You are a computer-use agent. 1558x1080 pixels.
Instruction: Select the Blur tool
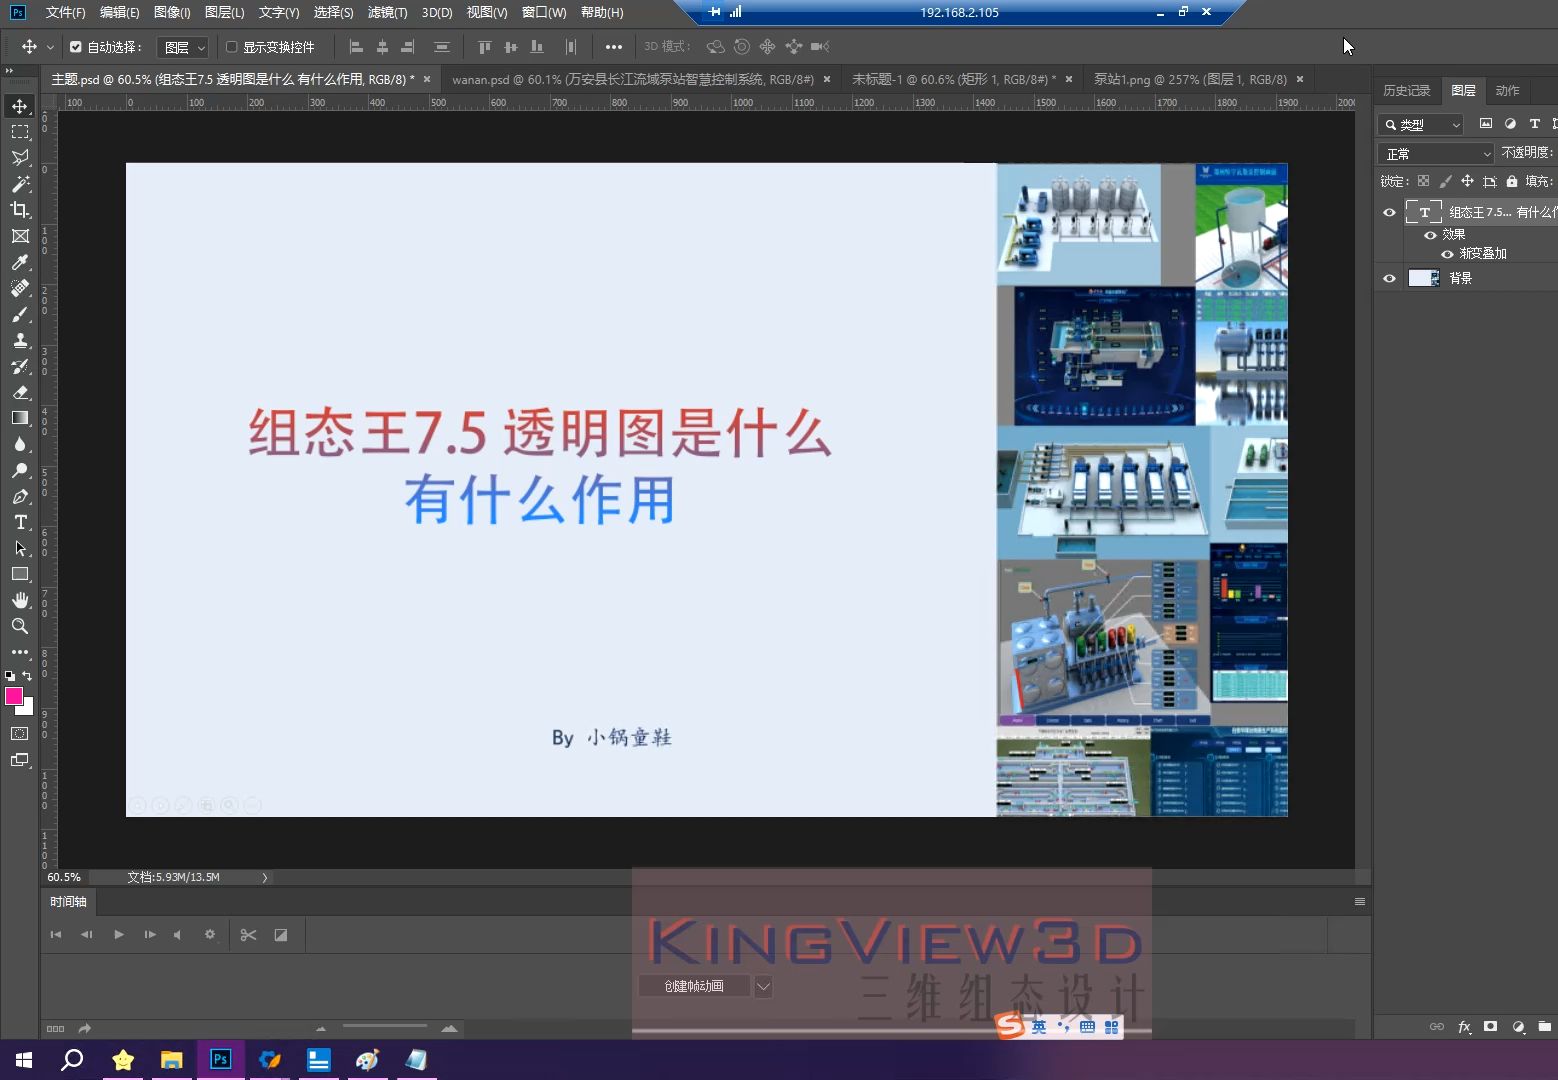[x=20, y=444]
